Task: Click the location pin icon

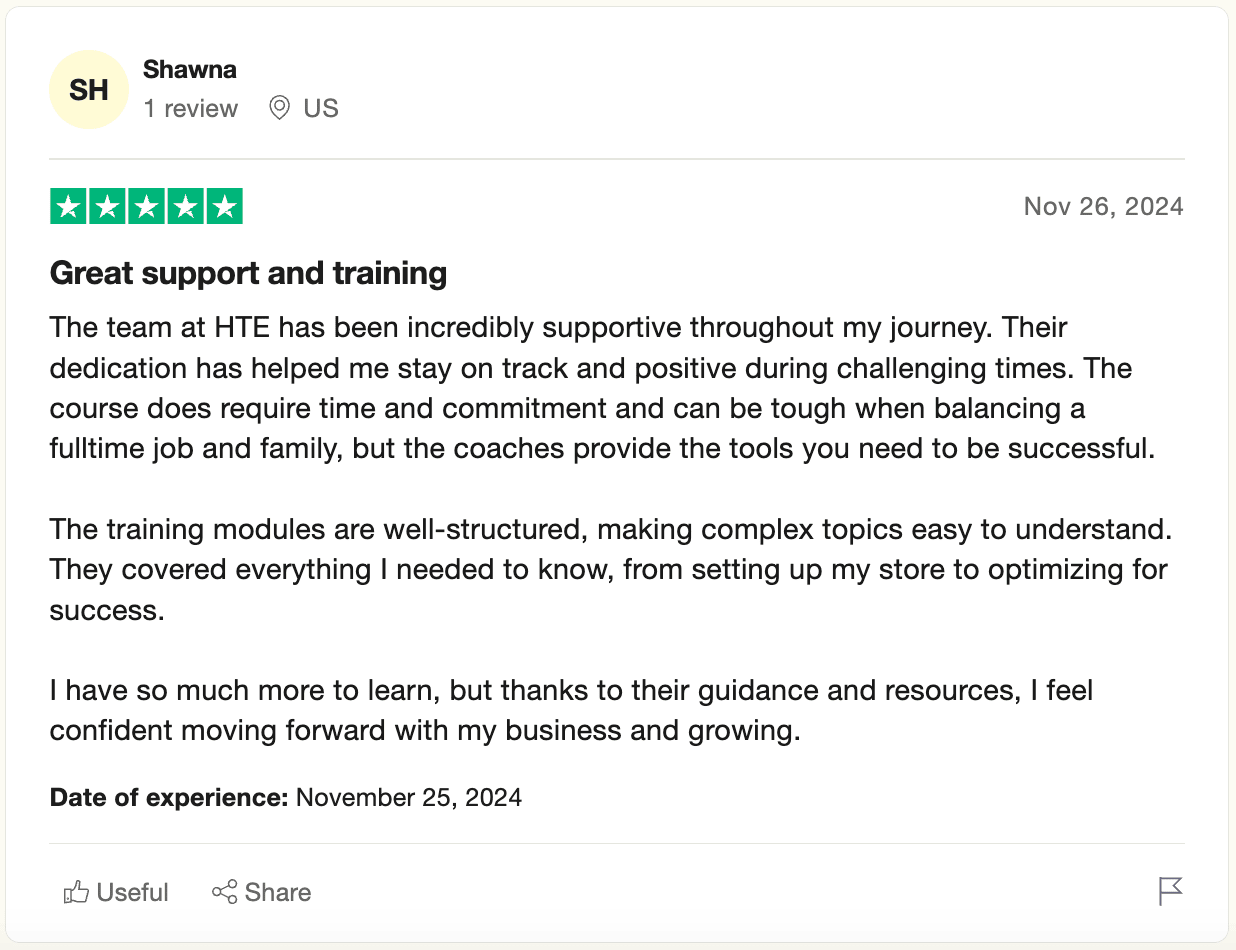Action: point(280,108)
